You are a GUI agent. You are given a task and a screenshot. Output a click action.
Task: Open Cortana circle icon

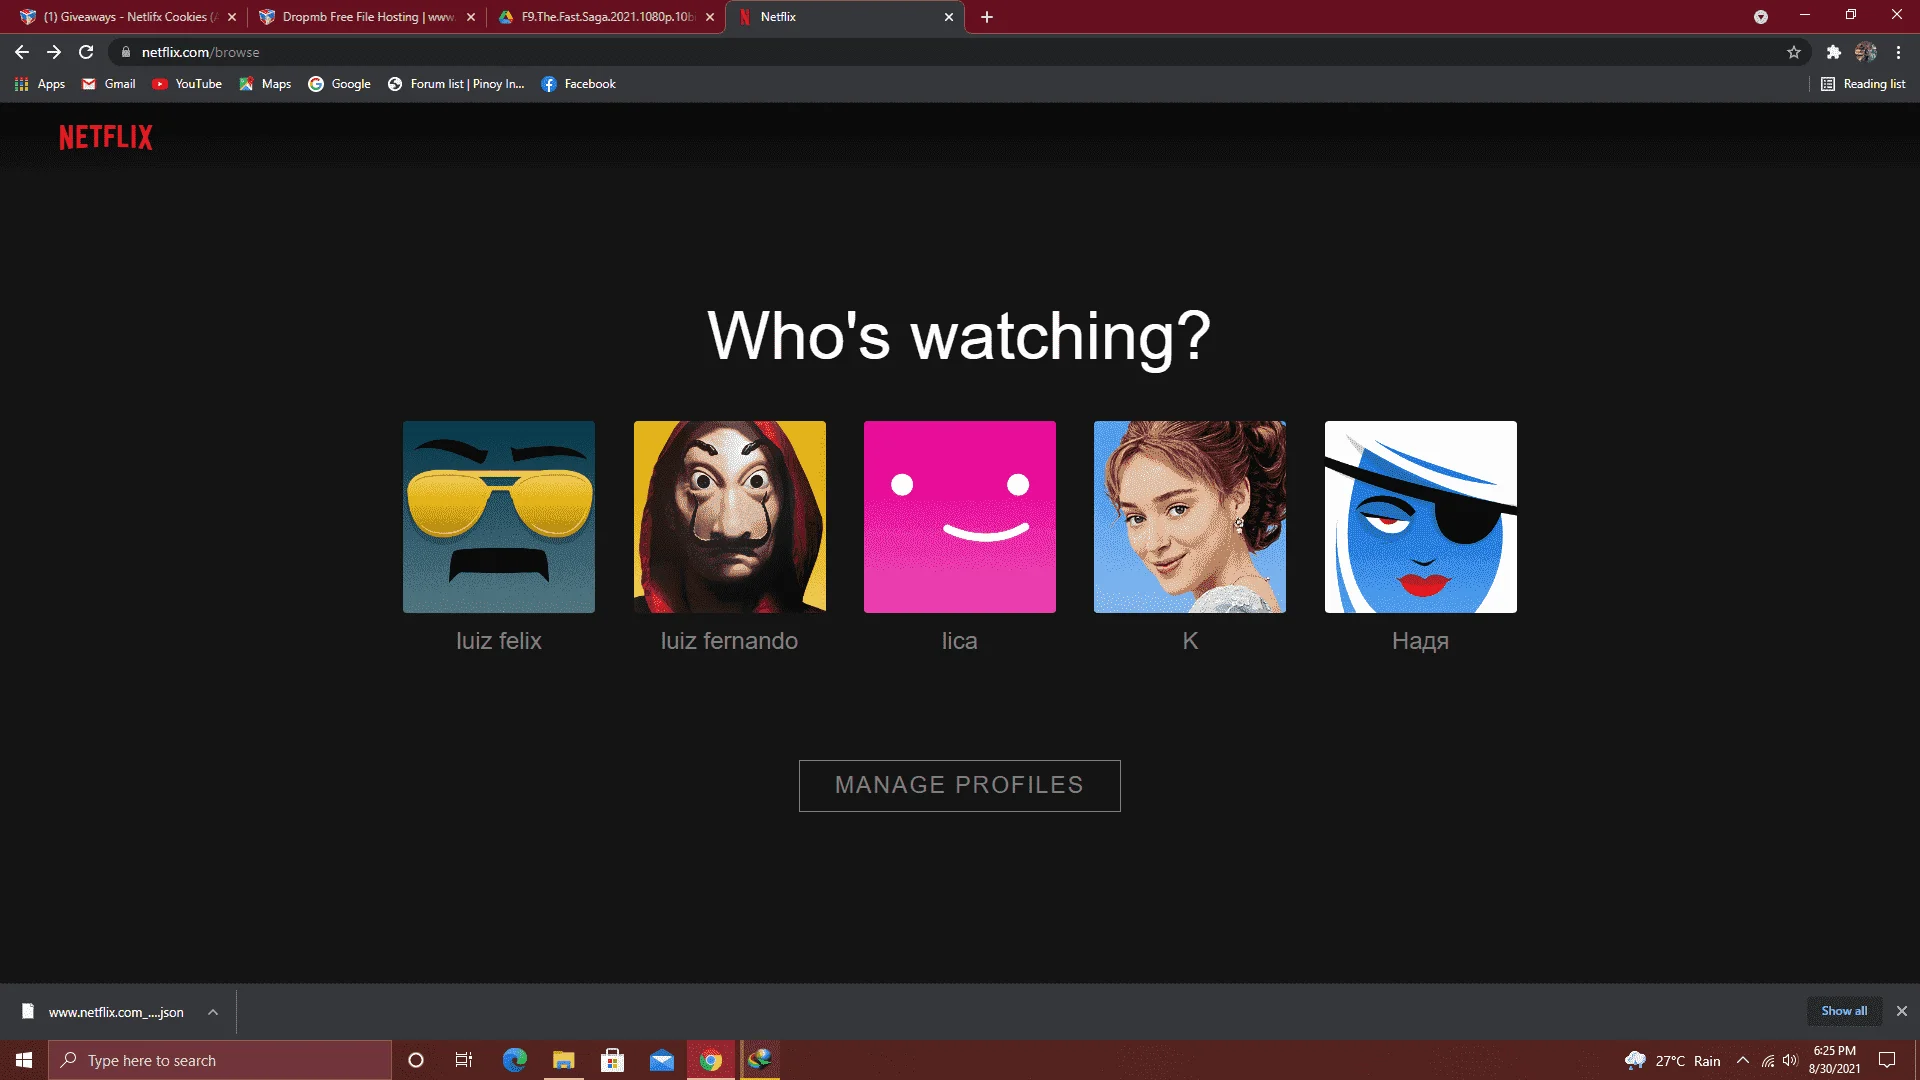pos(416,1060)
